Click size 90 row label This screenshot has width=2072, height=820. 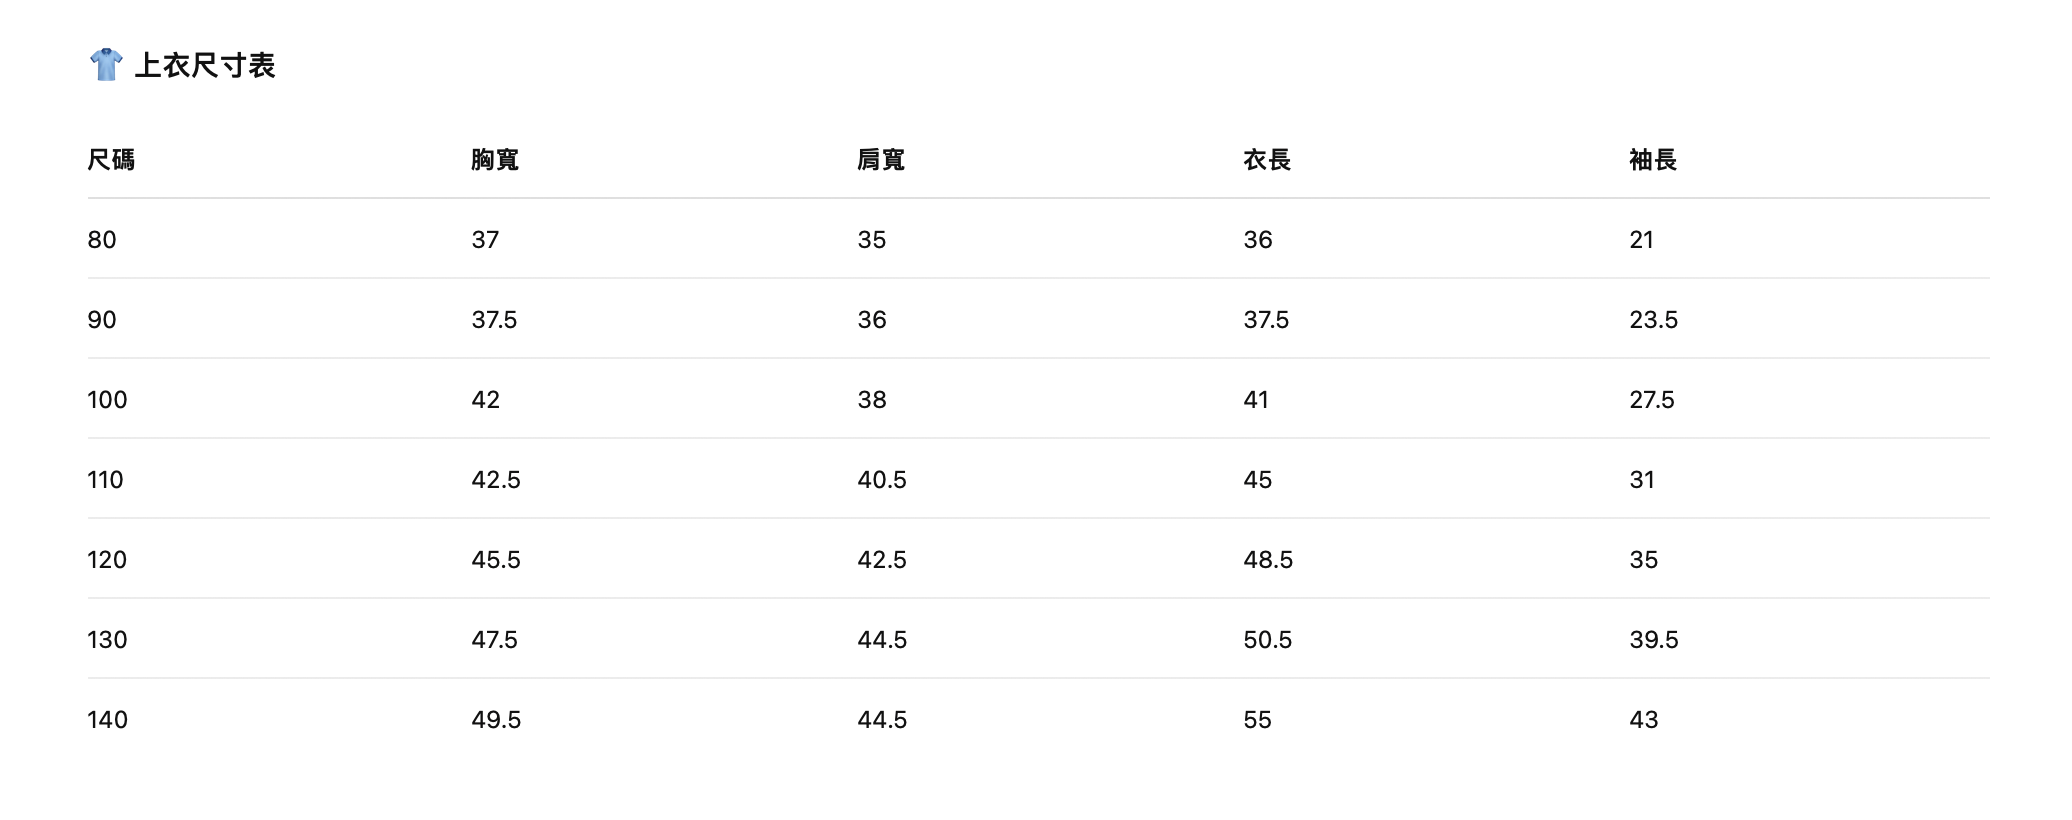point(102,320)
